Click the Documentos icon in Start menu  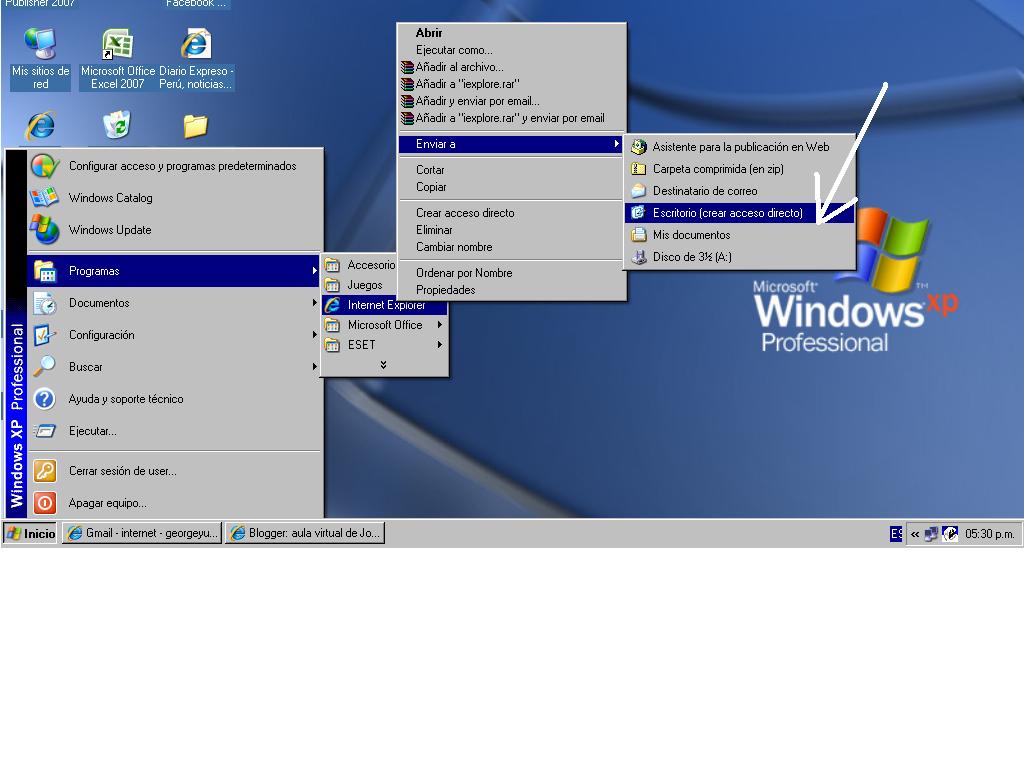pos(44,303)
